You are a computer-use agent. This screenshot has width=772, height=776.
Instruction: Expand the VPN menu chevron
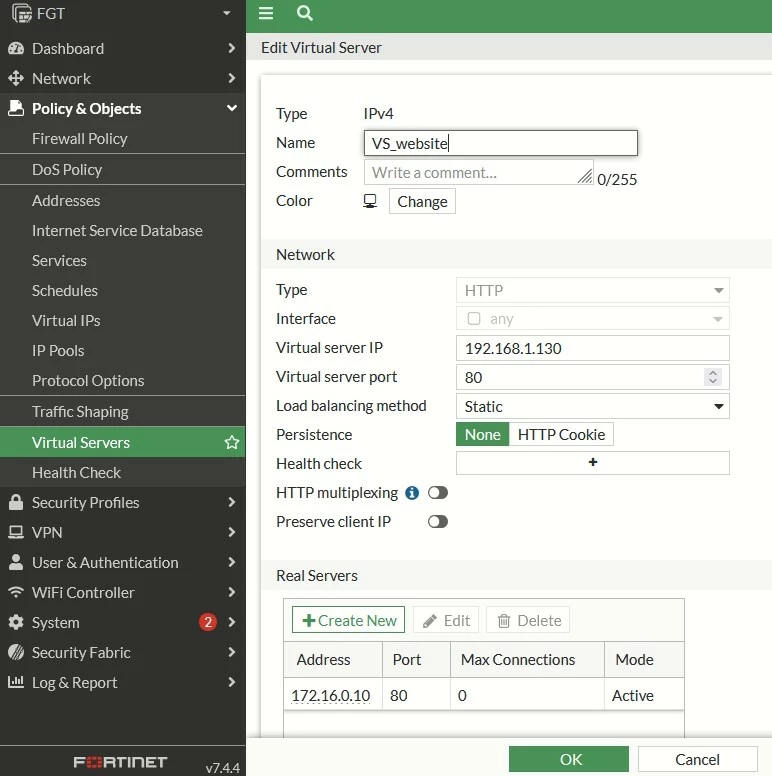[231, 532]
